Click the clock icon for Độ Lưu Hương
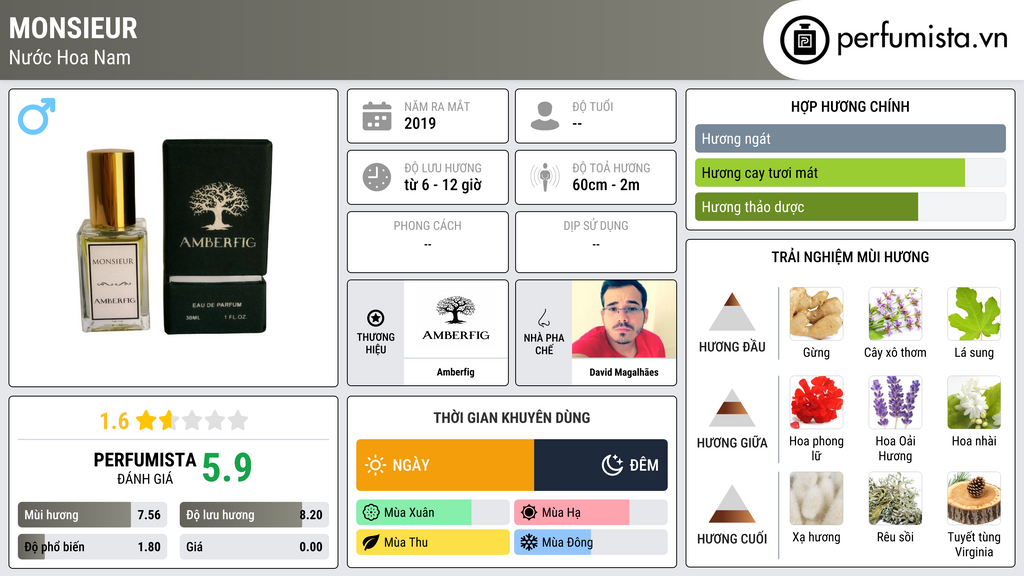Screen dimensions: 1024x576 pyautogui.click(x=377, y=177)
